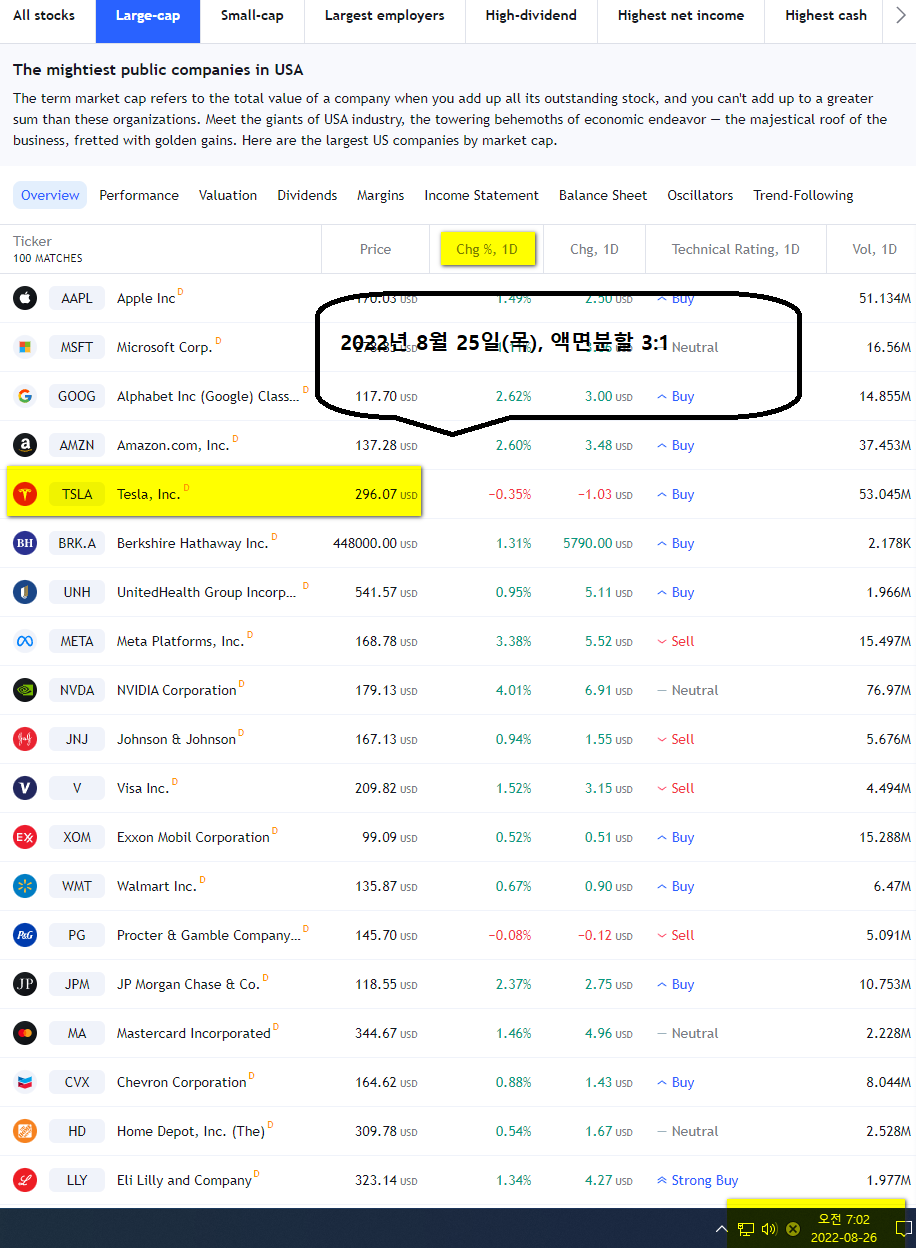Switch to the Income Statement column set
916x1248 pixels.
481,195
